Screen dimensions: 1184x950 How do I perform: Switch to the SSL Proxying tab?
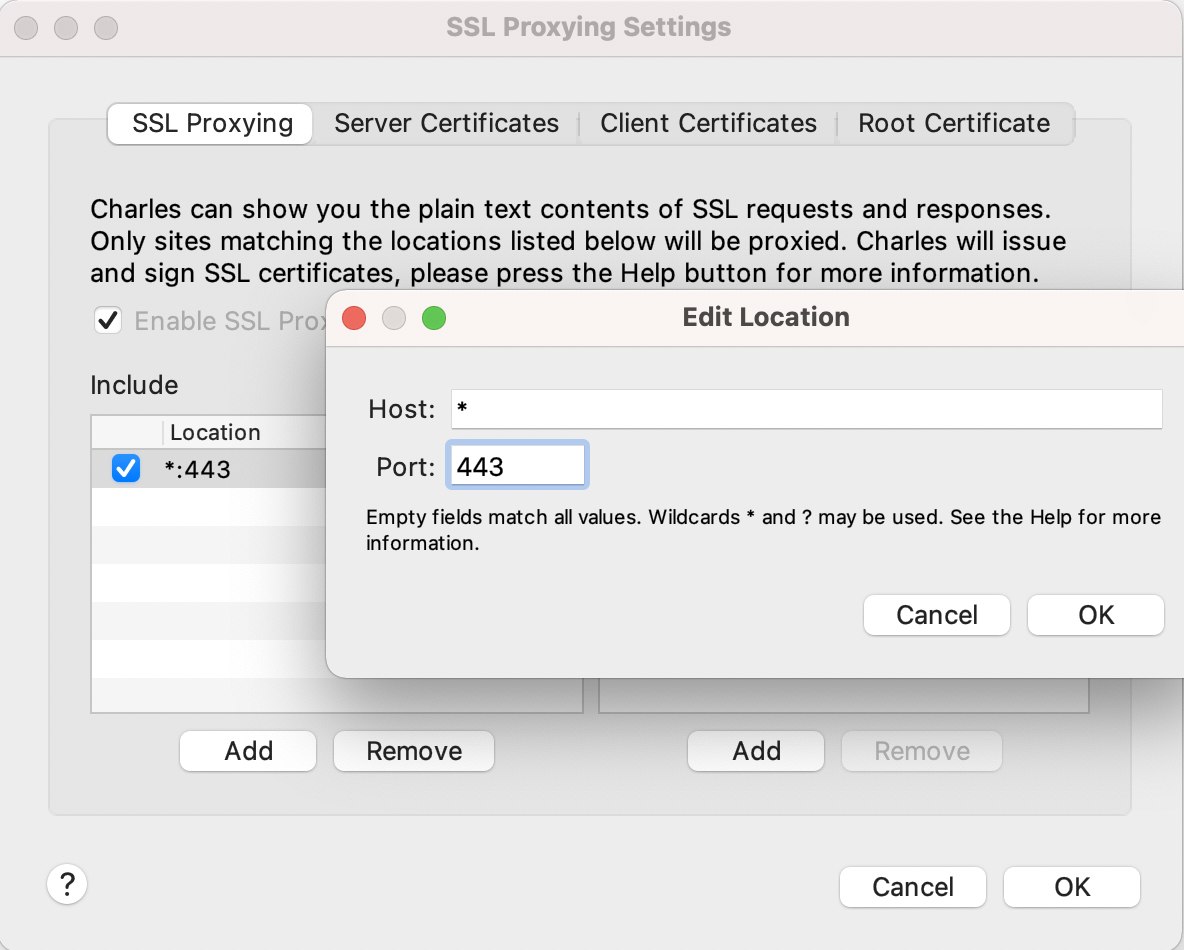[212, 124]
